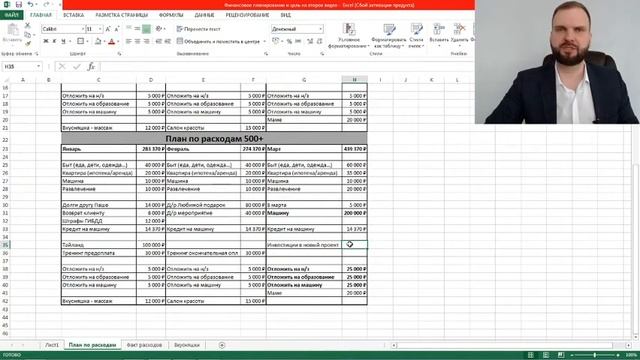Screen dimensions: 640x360
Task: Switch to the ВСТАВКА ribbon tab
Action: pyautogui.click(x=73, y=15)
